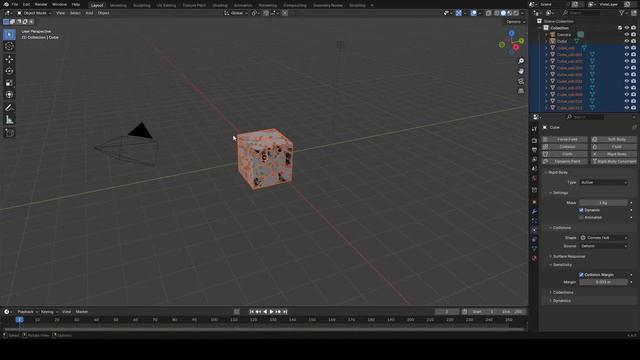The width and height of the screenshot is (640, 360).
Task: Toggle the Dynamic checkbox
Action: pos(581,210)
